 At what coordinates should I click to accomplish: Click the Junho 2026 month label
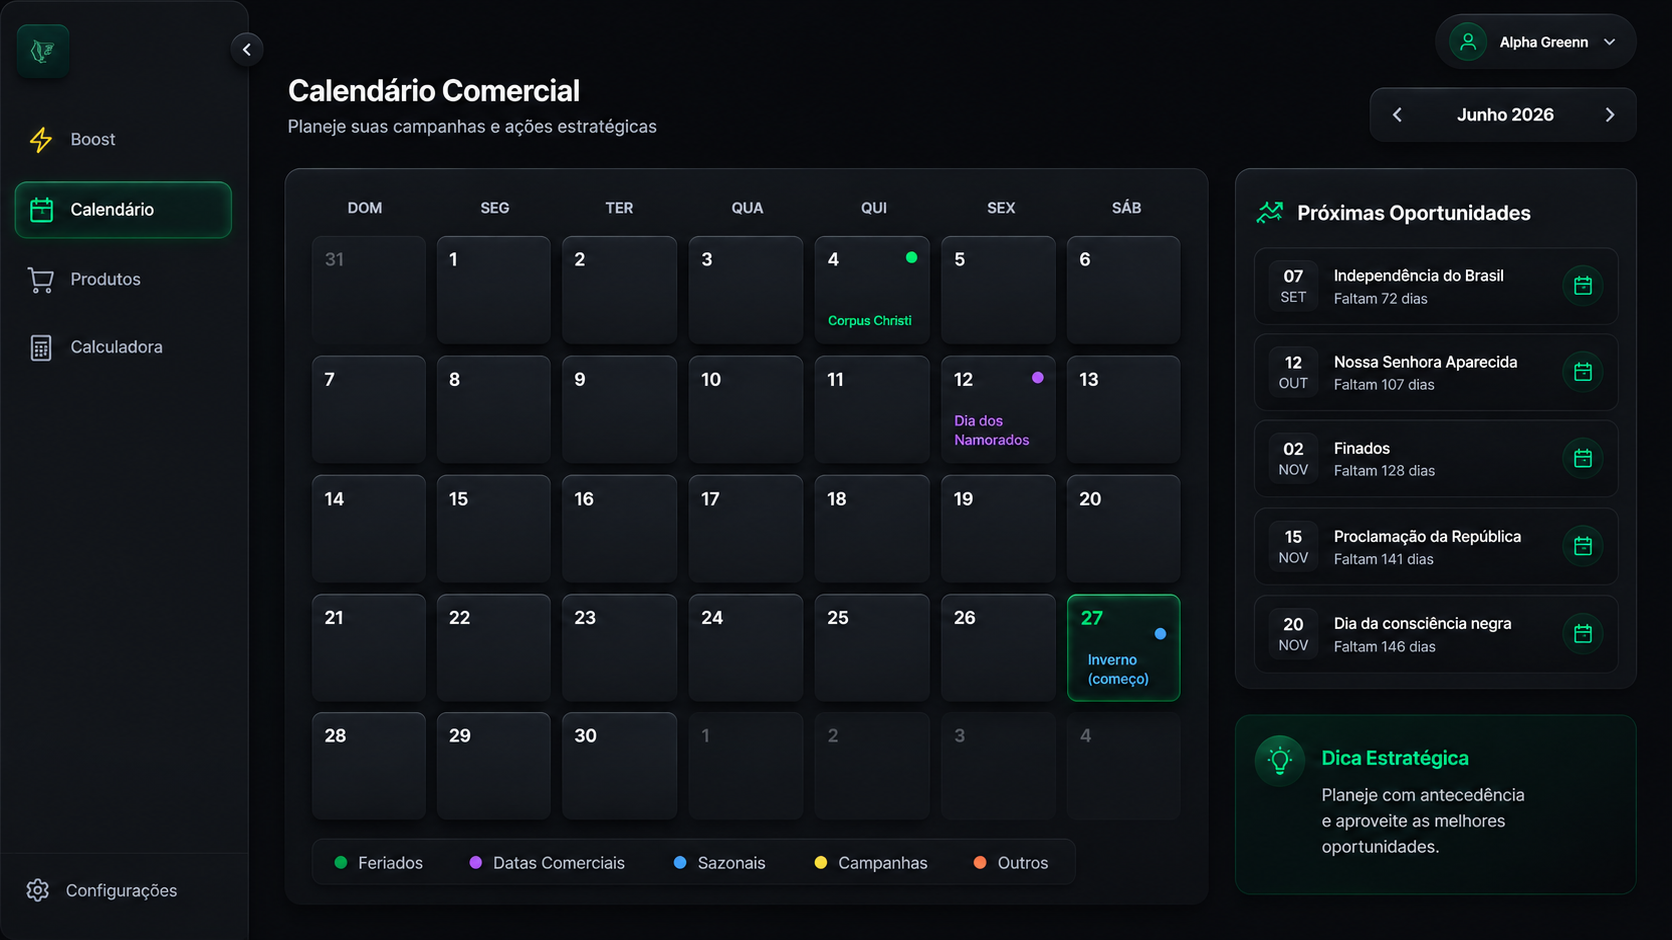tap(1505, 115)
